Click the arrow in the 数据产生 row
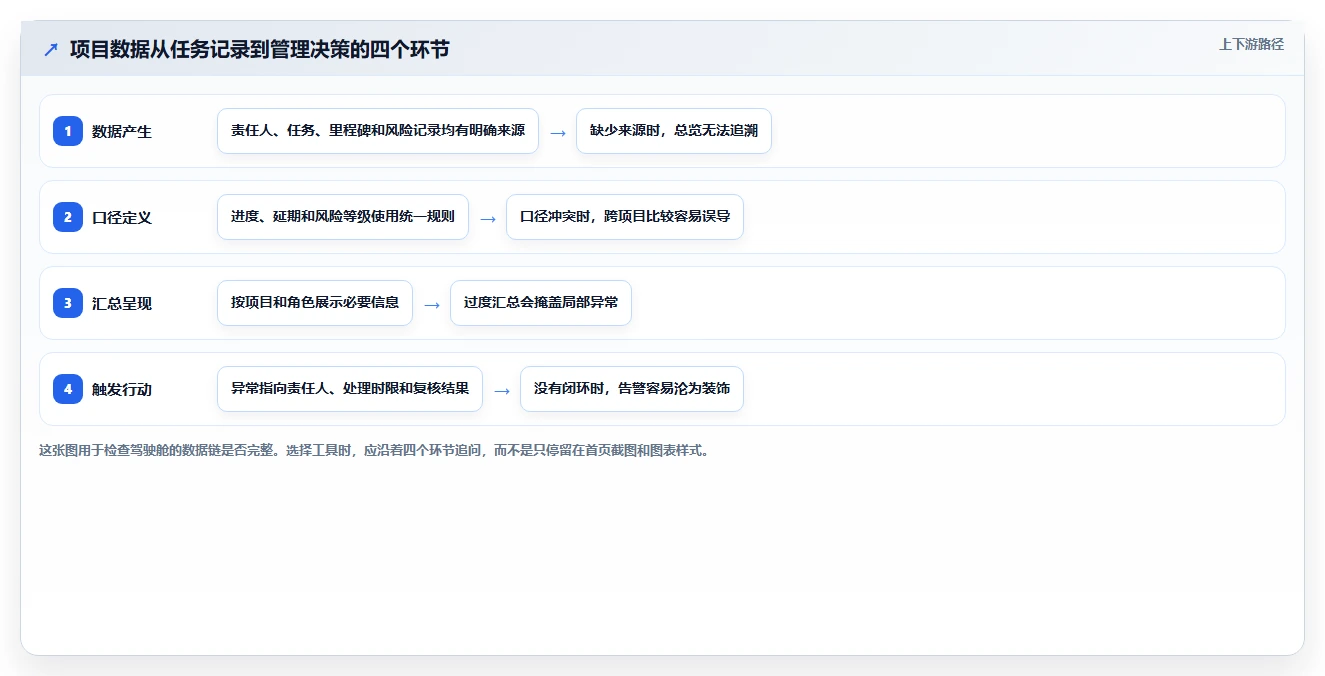This screenshot has height=676, width=1325. tap(558, 132)
